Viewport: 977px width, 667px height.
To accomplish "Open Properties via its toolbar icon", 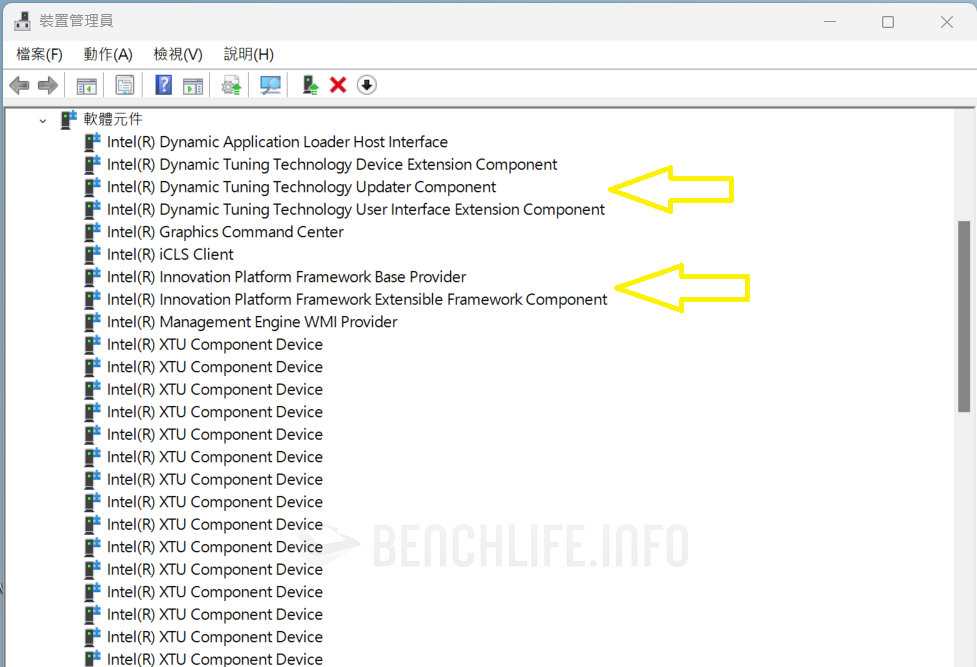I will [124, 85].
